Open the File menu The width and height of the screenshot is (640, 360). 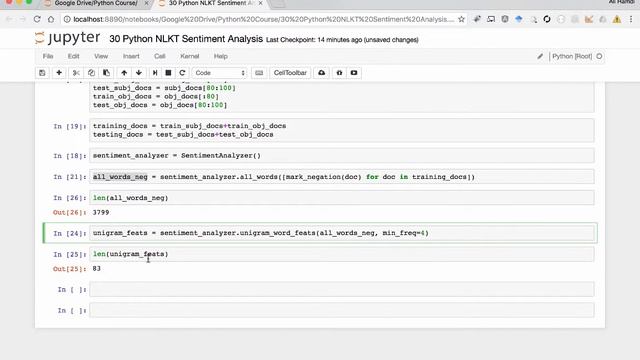(48, 56)
